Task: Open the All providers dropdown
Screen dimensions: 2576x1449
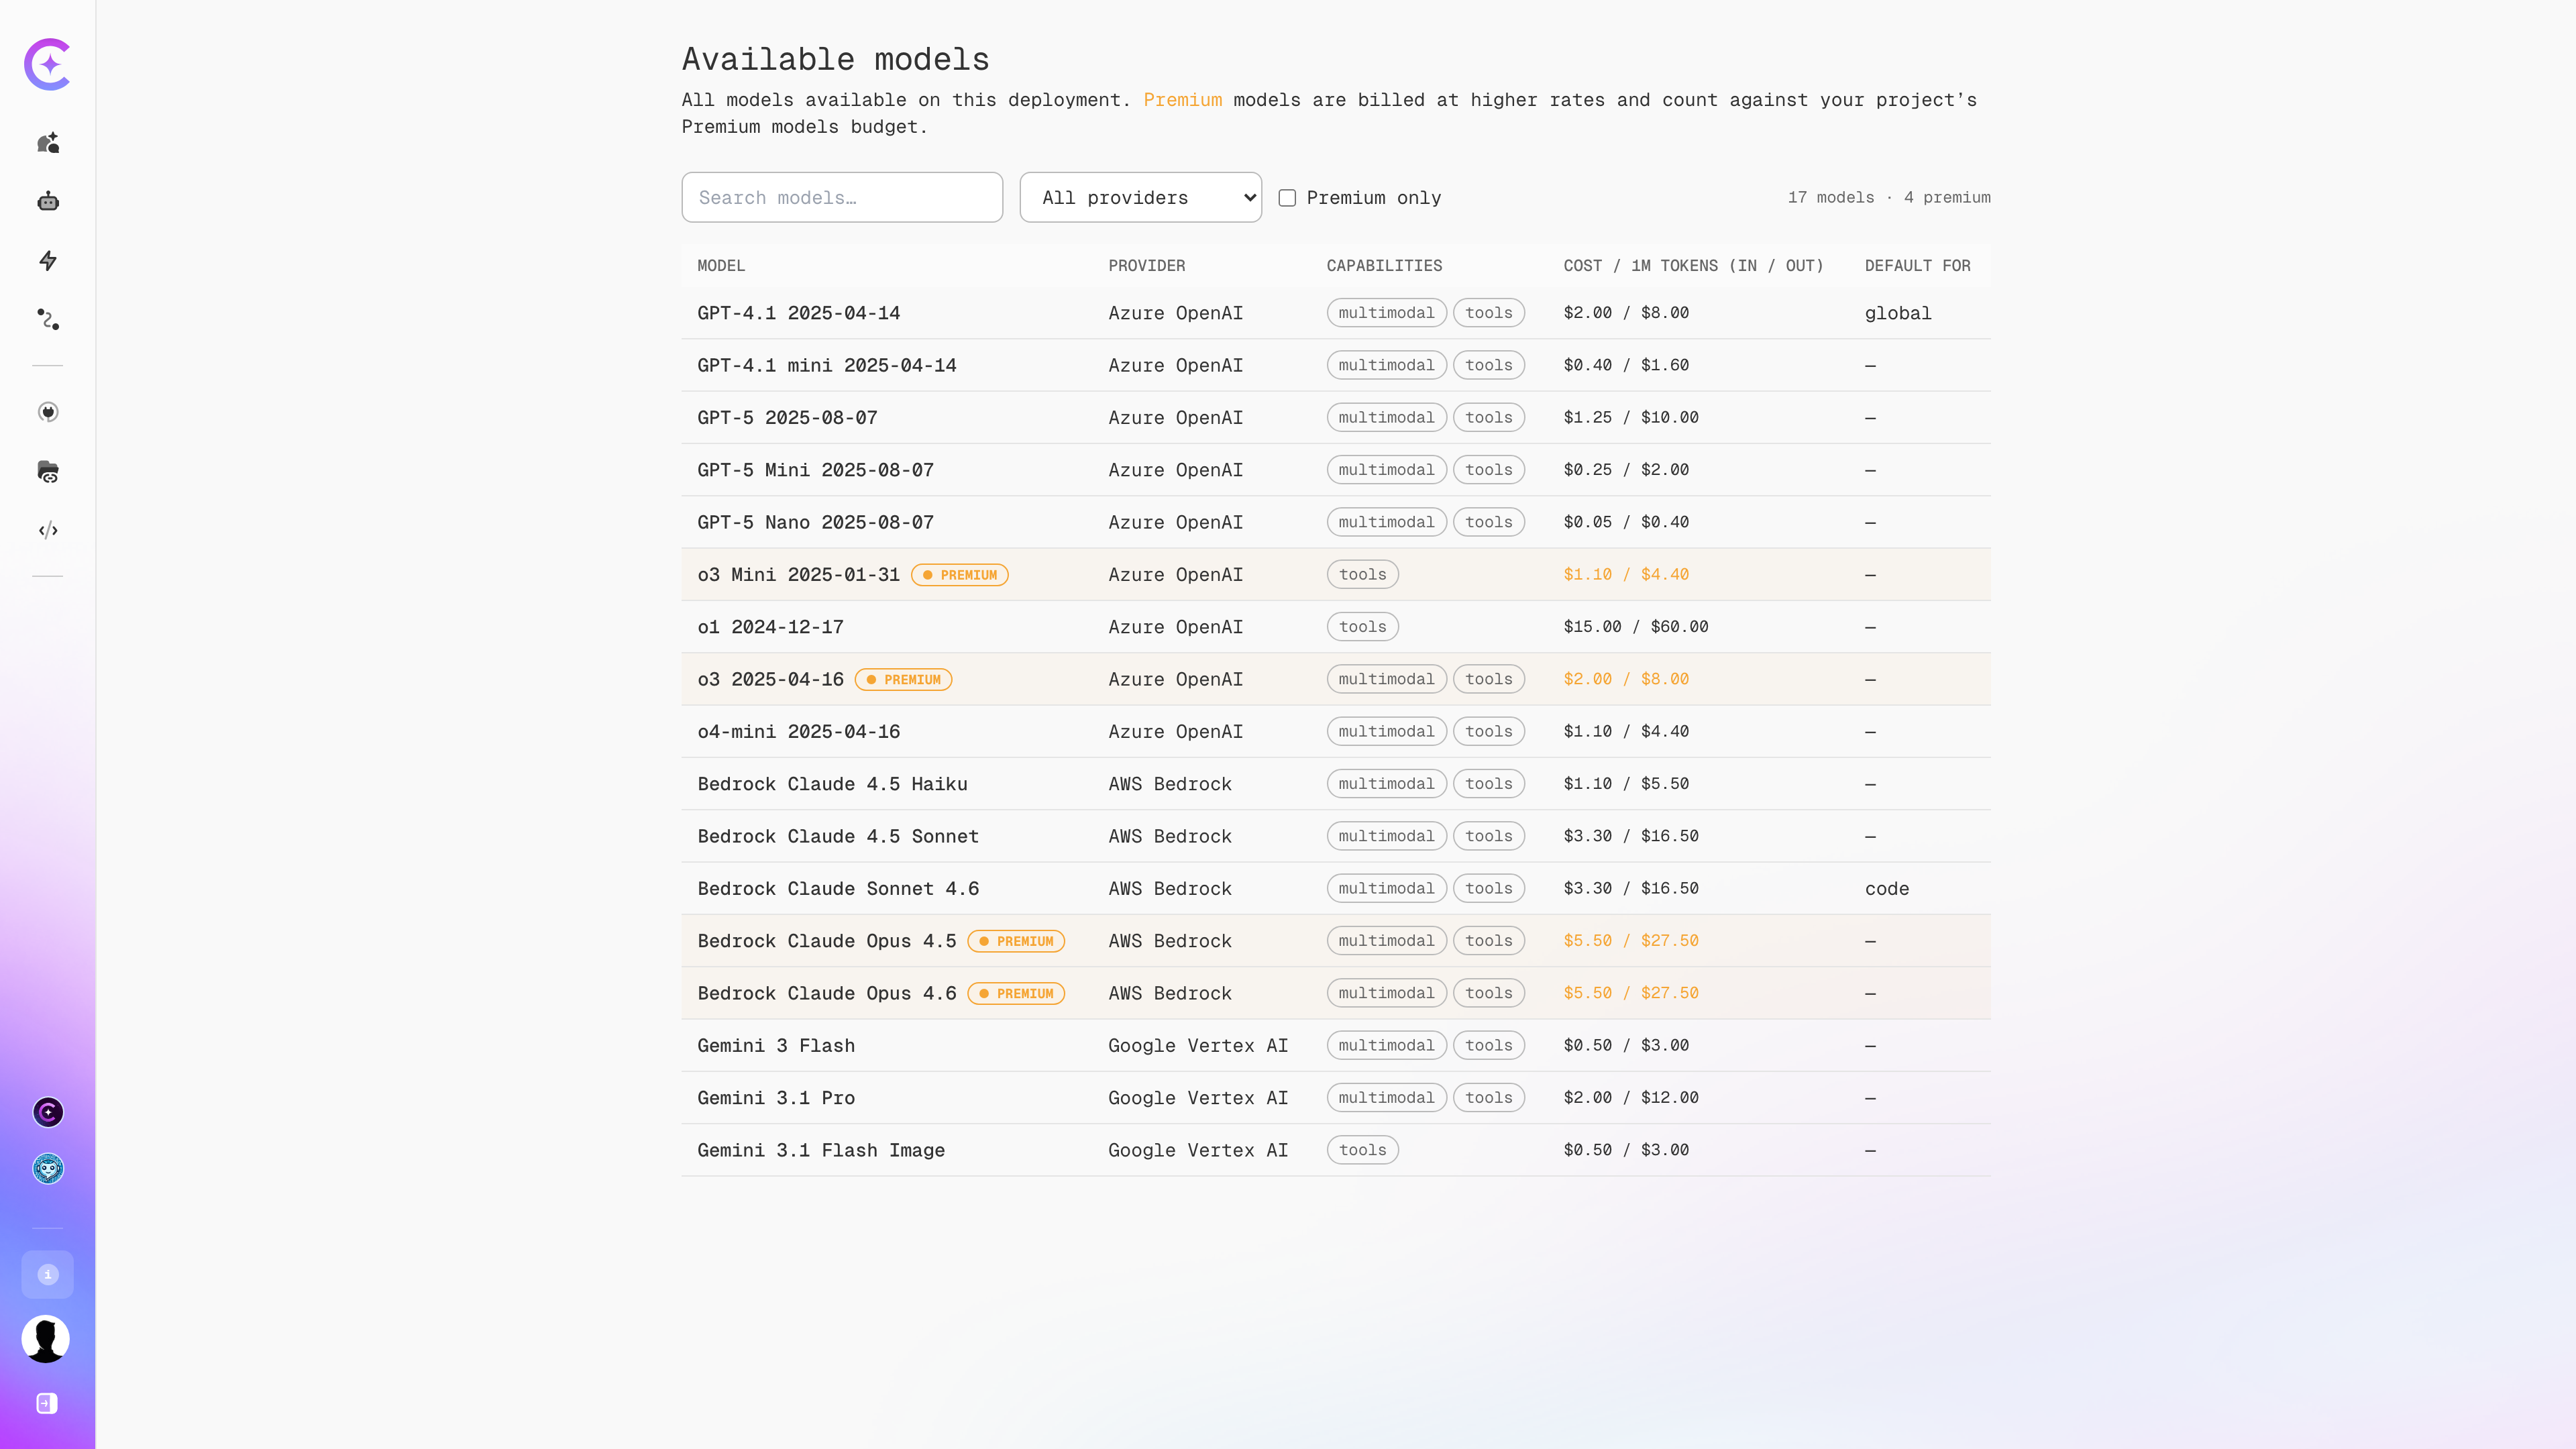Action: [1141, 197]
